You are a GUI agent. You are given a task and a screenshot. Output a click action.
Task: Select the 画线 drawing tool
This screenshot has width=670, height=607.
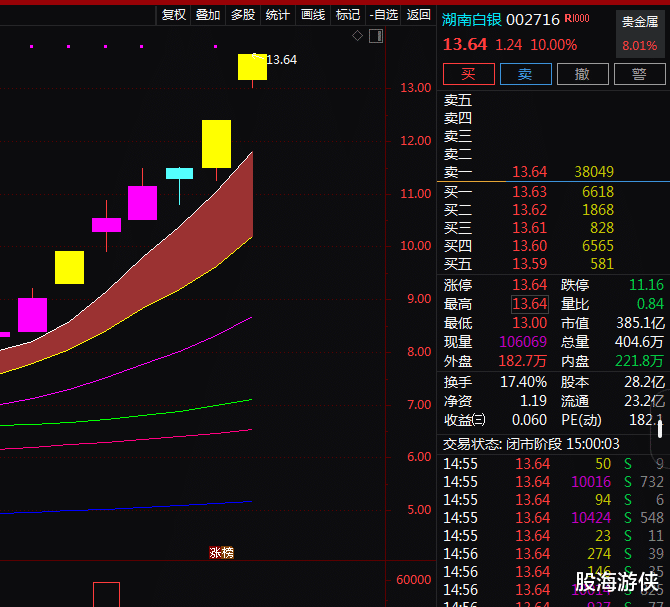click(313, 15)
